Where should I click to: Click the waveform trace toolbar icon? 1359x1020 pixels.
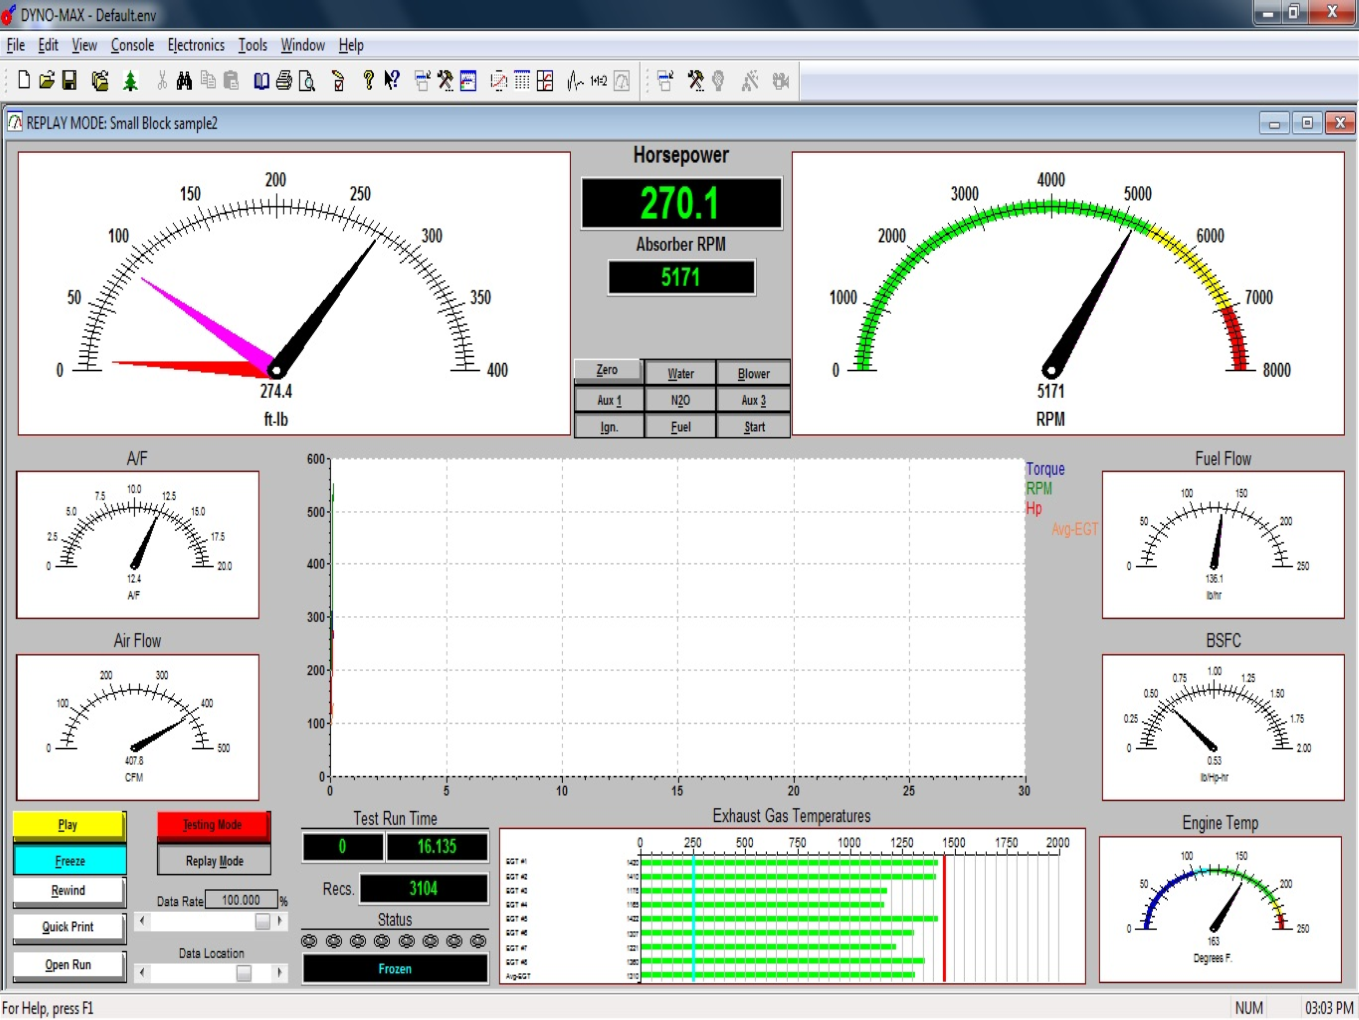coord(575,81)
